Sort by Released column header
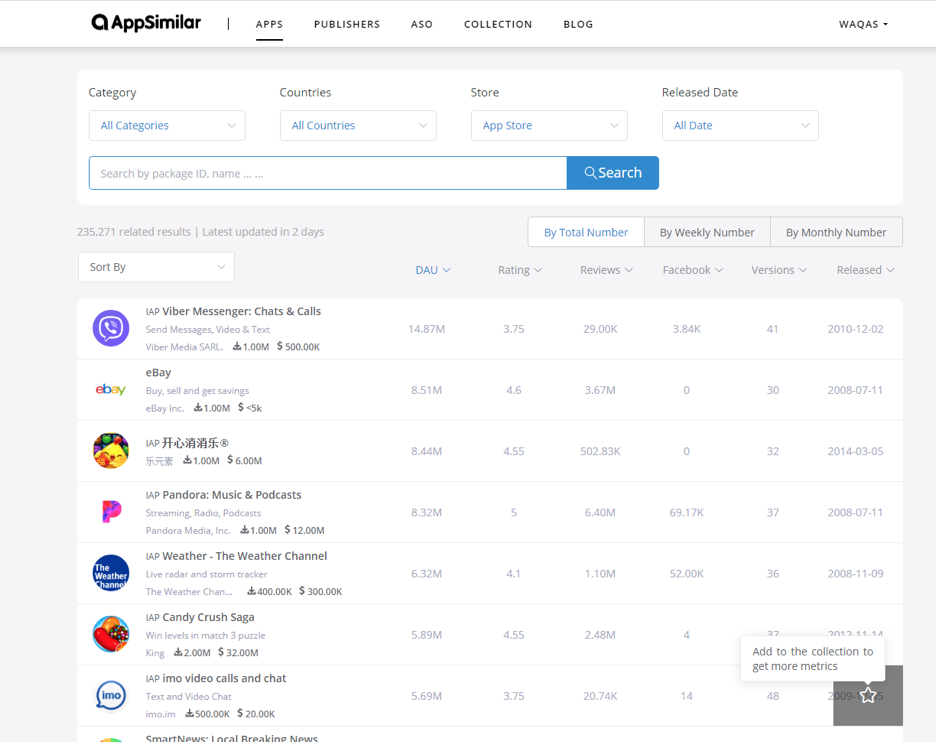 pyautogui.click(x=866, y=270)
